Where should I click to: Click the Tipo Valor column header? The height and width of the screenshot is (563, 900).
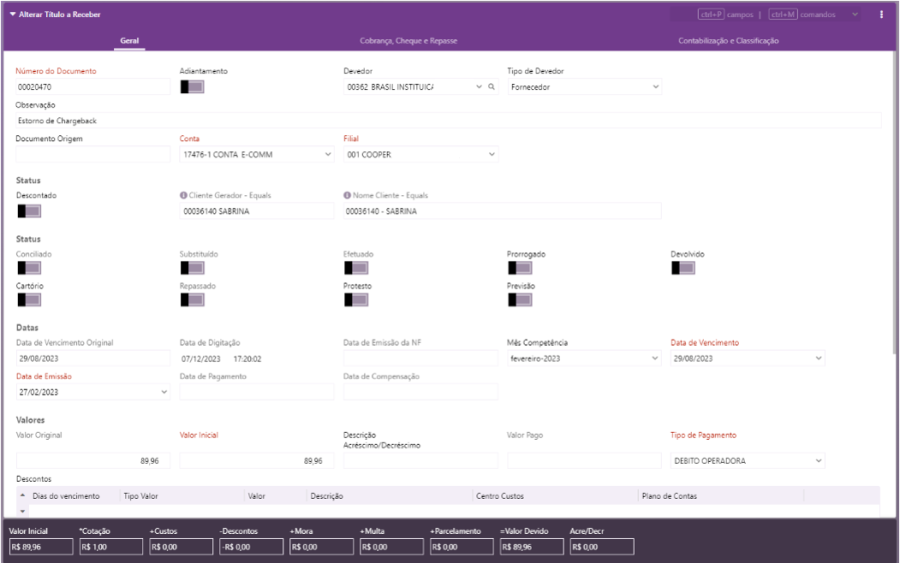click(x=141, y=496)
